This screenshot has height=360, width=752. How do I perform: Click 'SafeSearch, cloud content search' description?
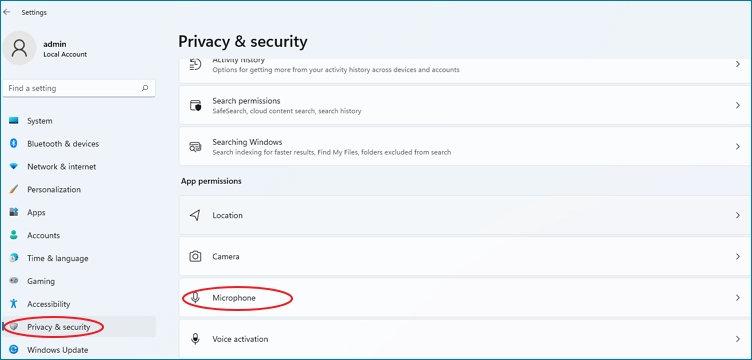tap(287, 111)
